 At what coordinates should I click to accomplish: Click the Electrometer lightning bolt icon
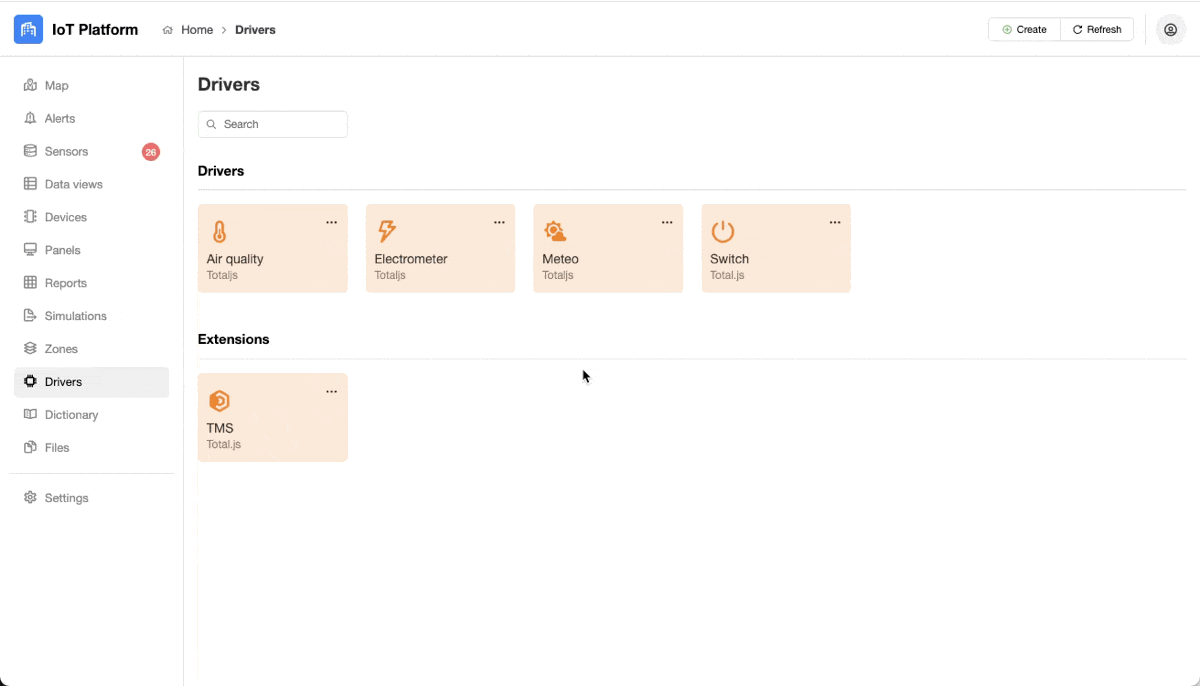coord(386,232)
